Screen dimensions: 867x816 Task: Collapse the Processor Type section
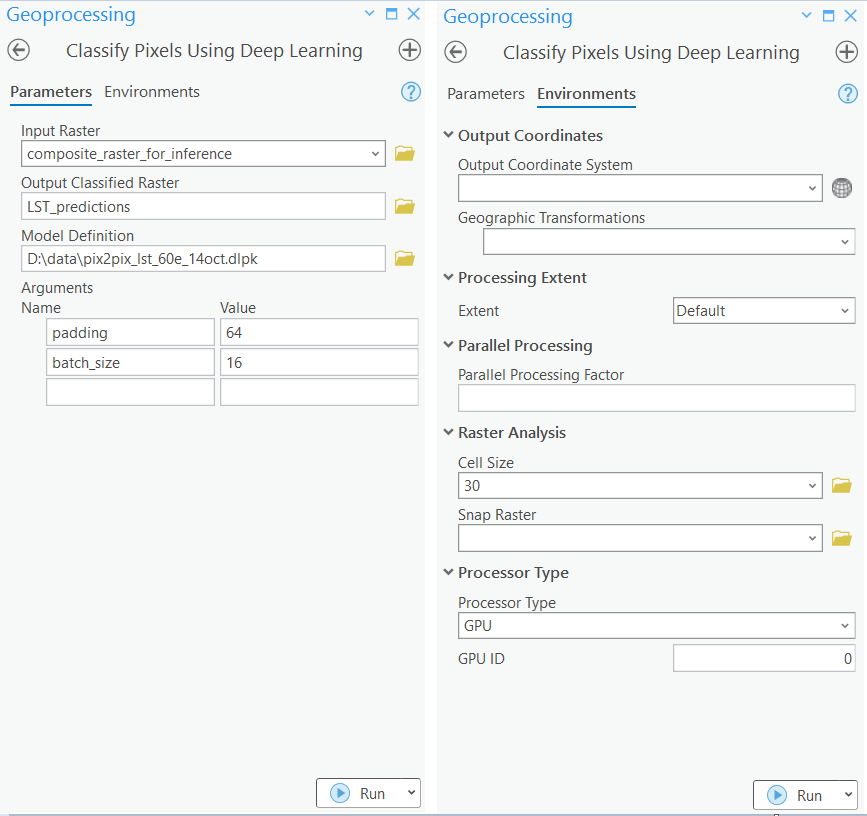(448, 573)
